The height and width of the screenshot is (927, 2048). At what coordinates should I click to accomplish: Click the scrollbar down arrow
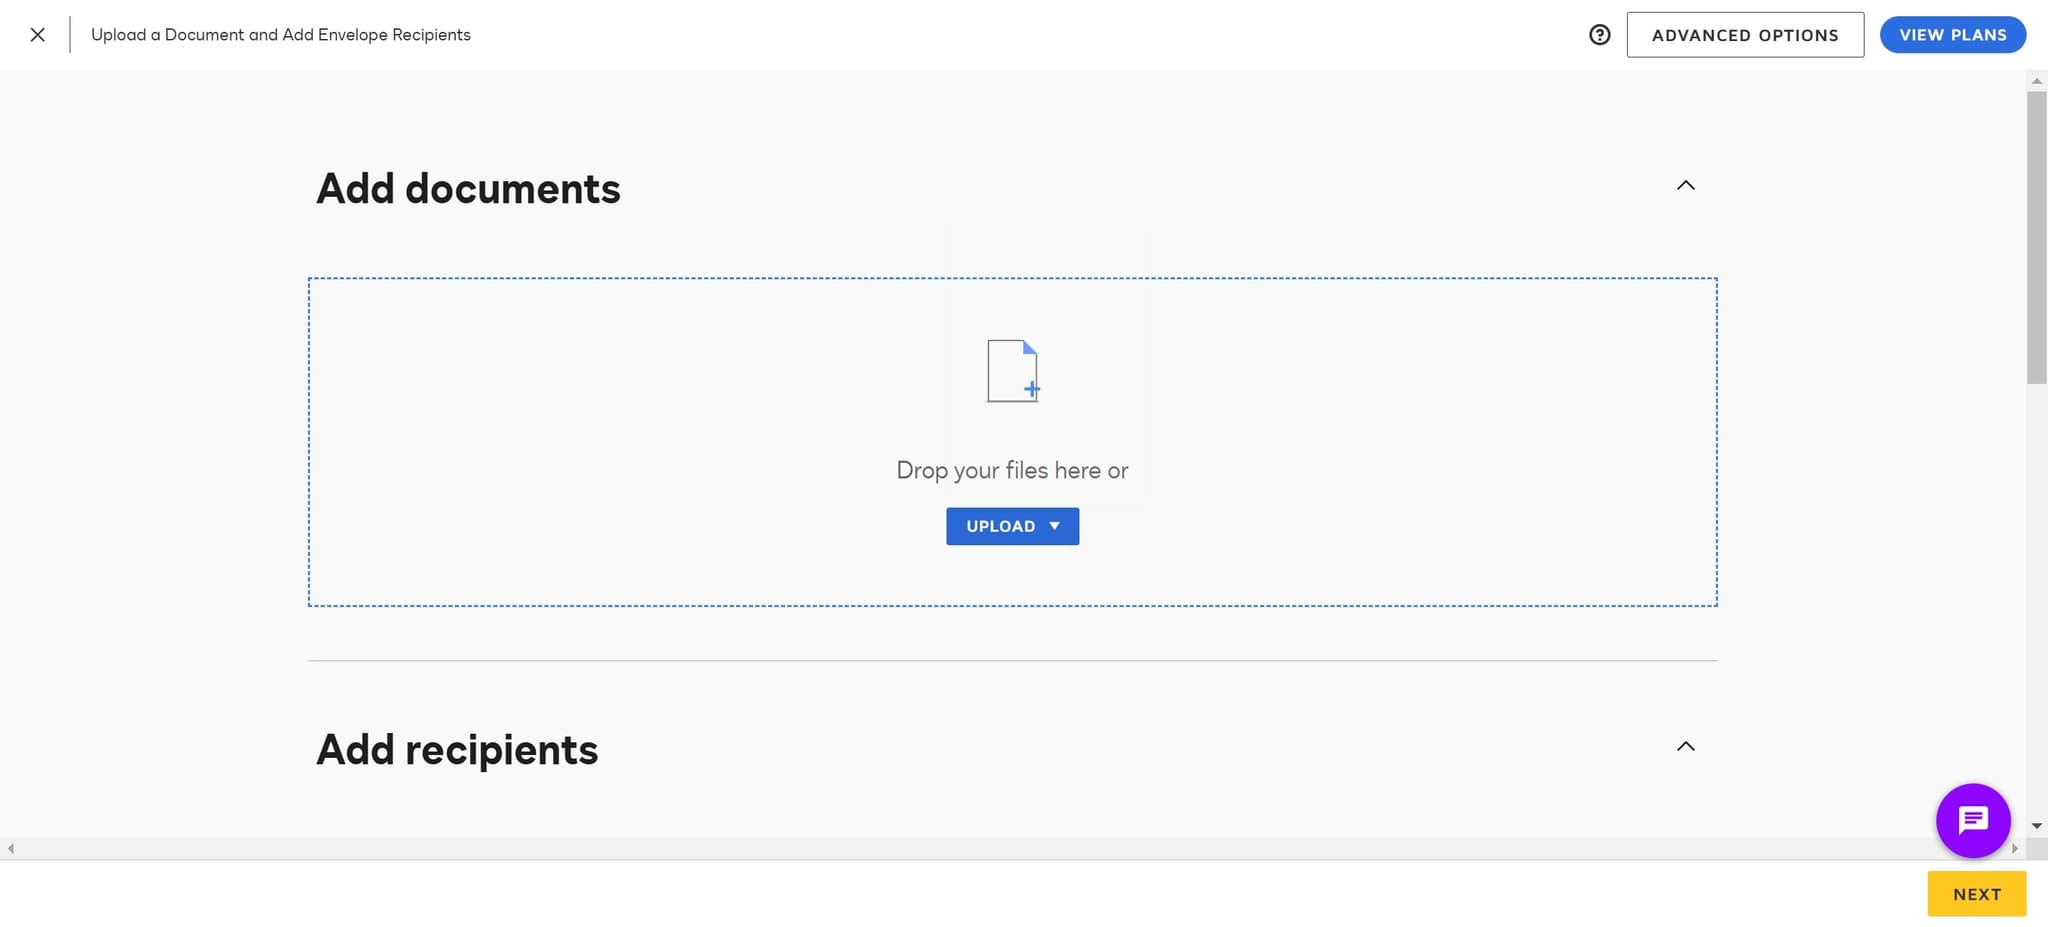pos(2037,824)
